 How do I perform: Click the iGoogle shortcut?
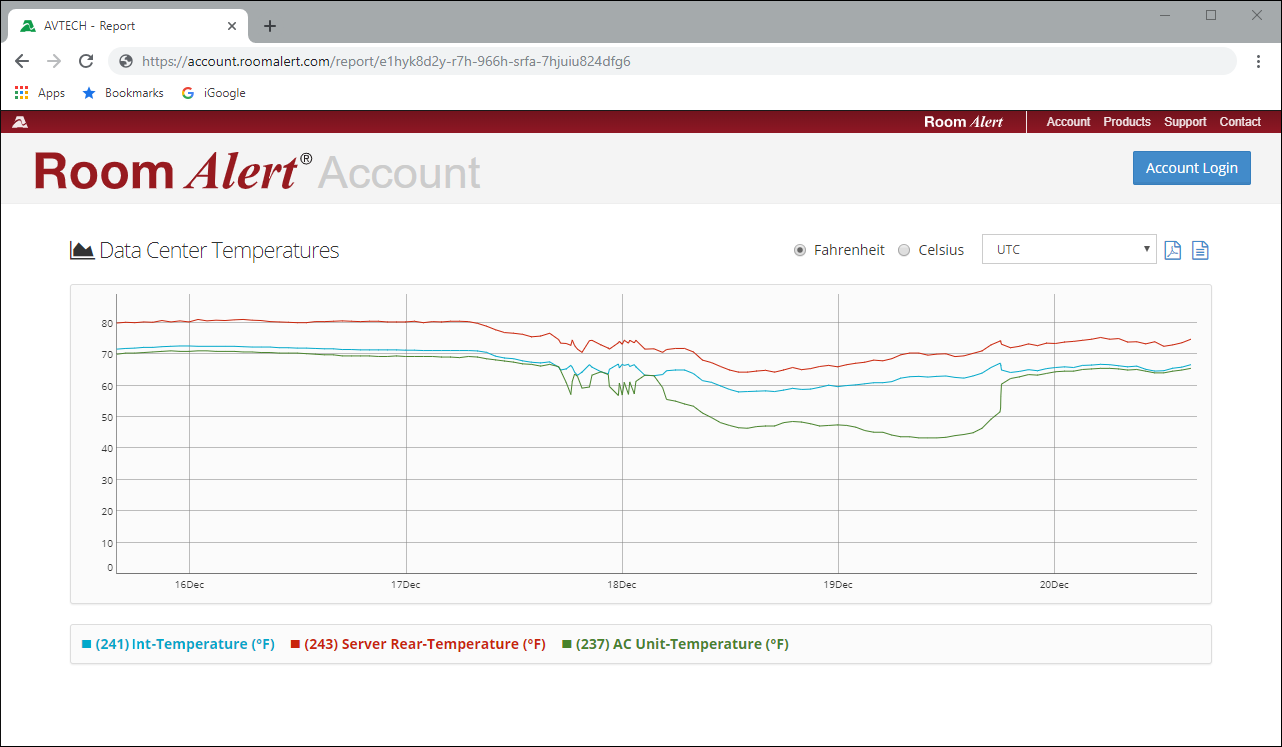(x=212, y=92)
